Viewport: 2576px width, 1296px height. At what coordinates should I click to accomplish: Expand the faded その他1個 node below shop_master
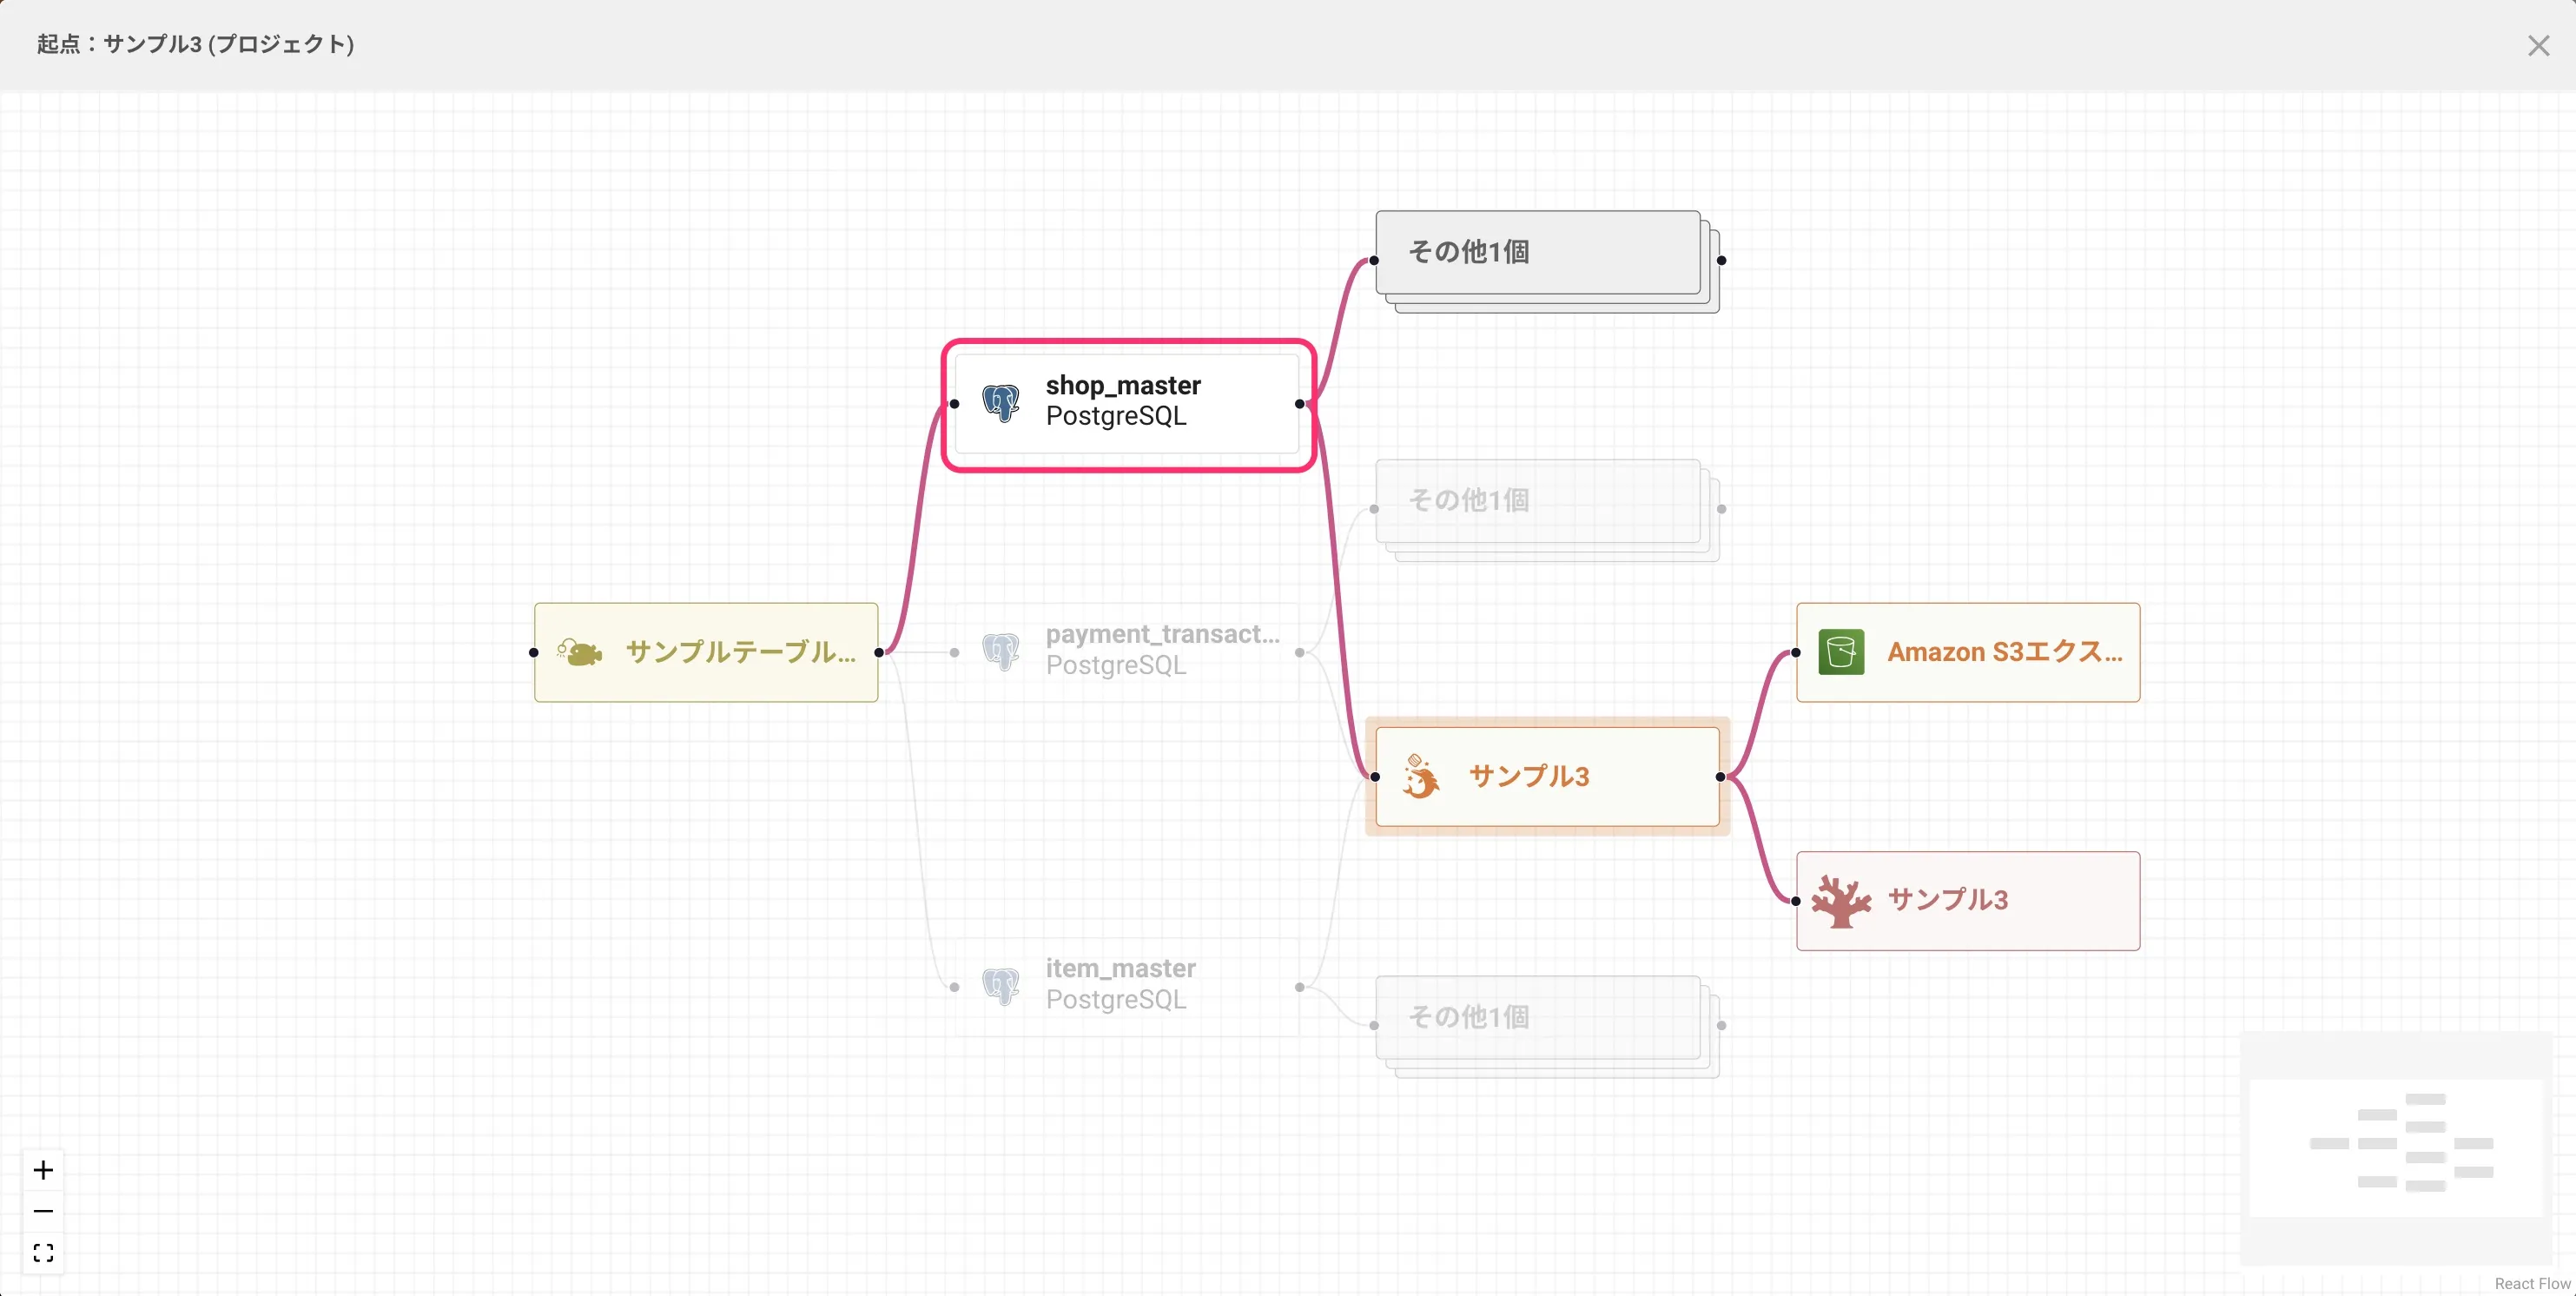(x=1547, y=510)
